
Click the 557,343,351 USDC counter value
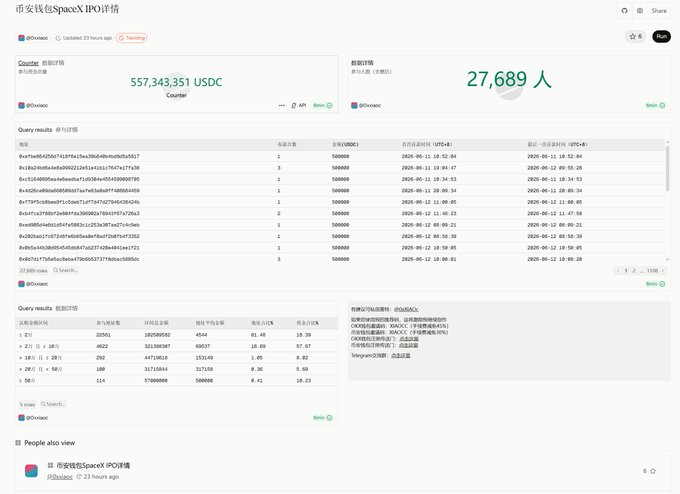click(x=176, y=82)
